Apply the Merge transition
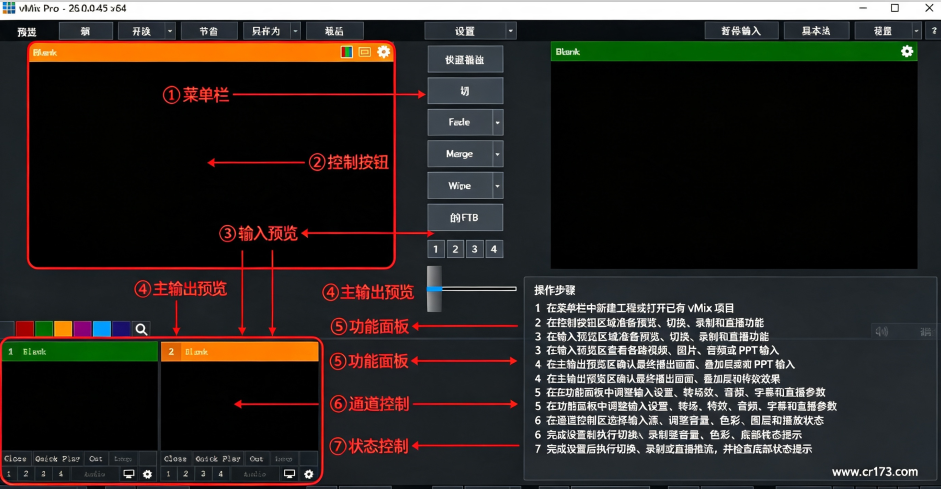This screenshot has width=941, height=489. tap(460, 154)
